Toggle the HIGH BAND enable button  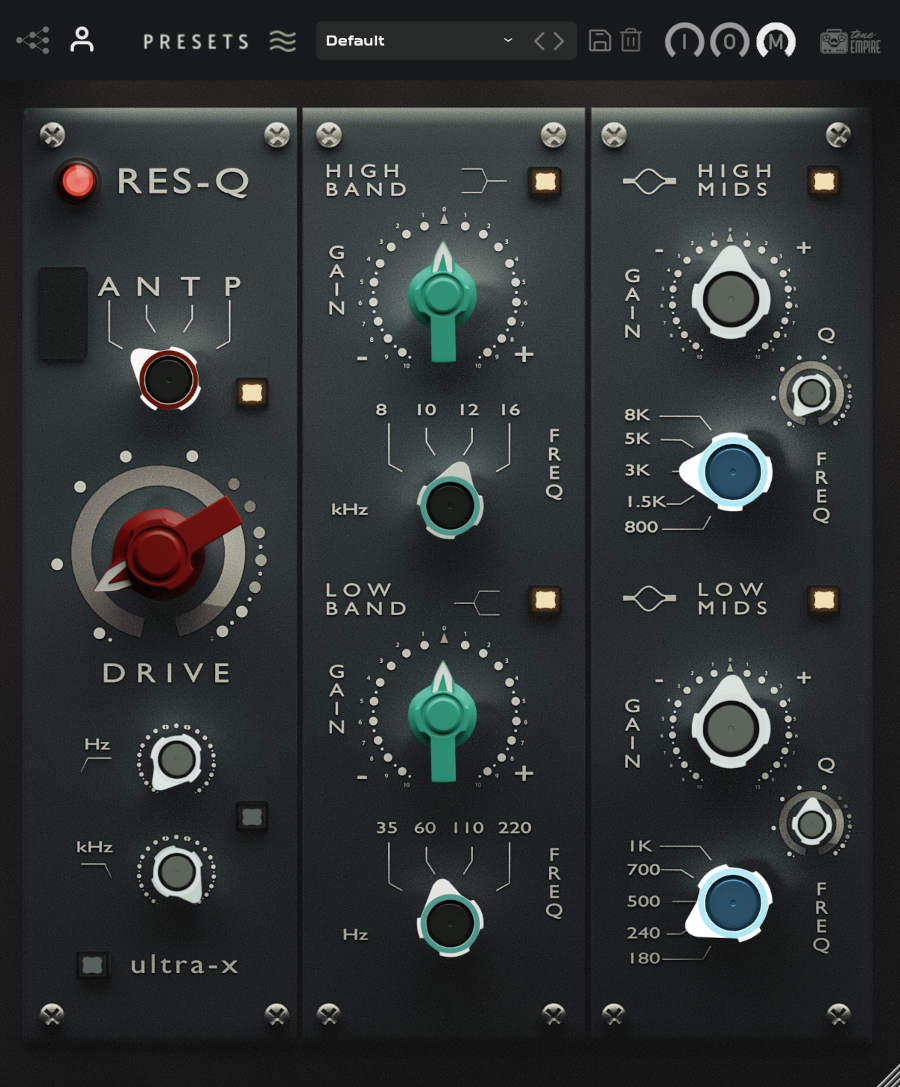tap(544, 182)
